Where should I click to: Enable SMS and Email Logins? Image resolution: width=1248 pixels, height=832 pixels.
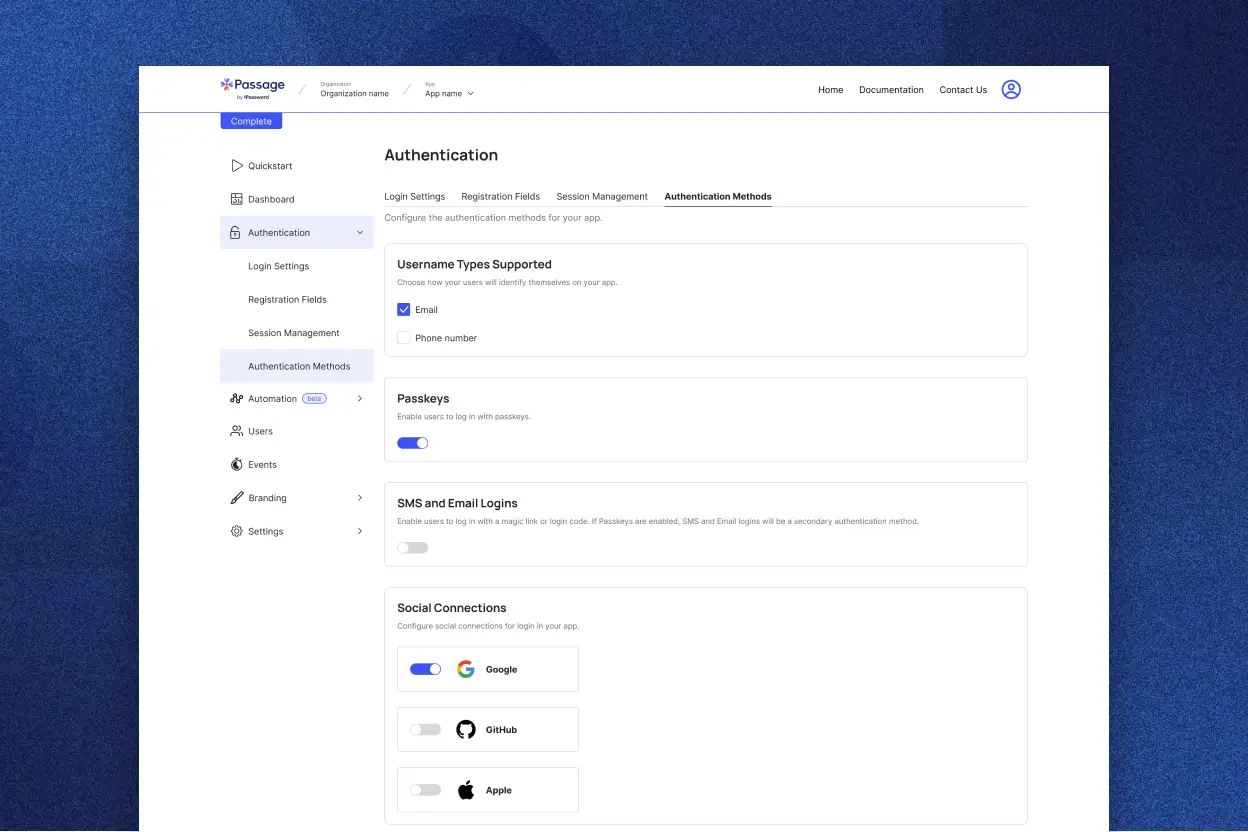click(x=412, y=547)
